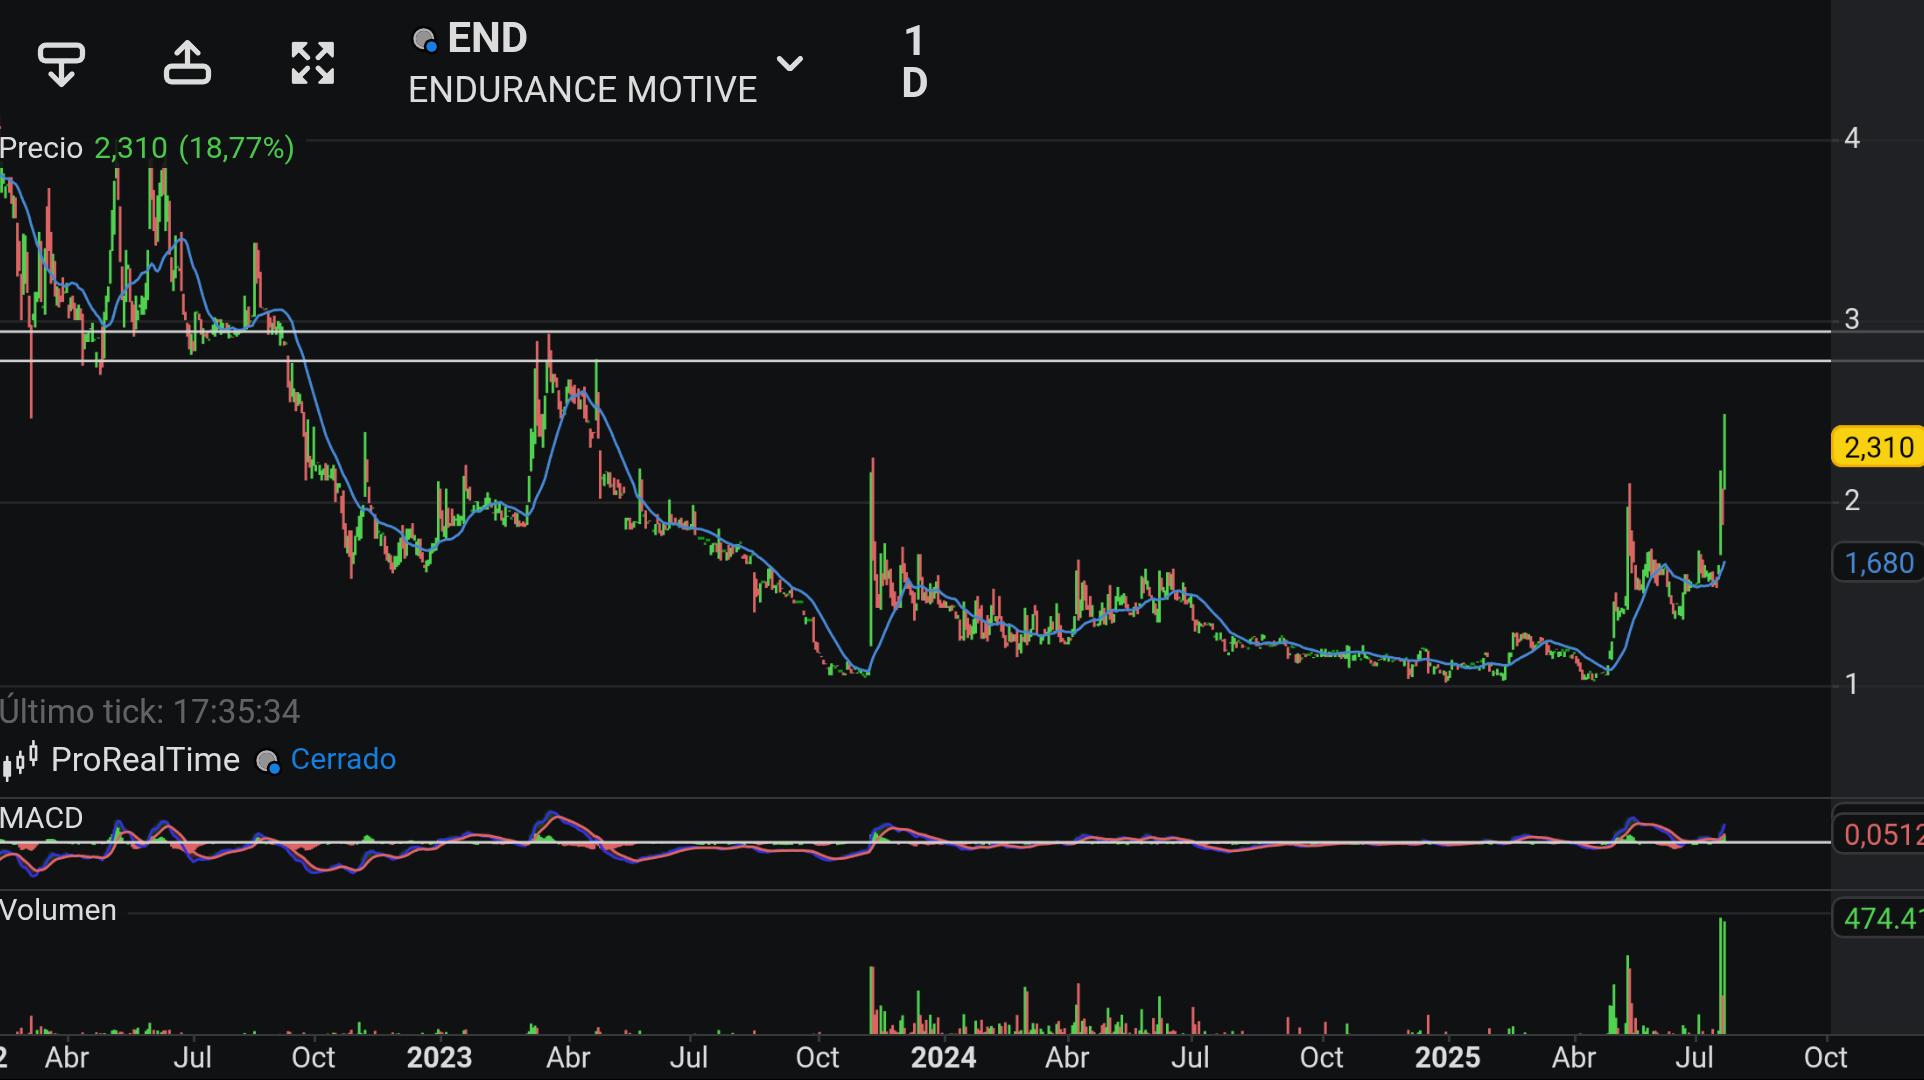This screenshot has width=1924, height=1080.
Task: Select the Volumen indicator label
Action: click(x=58, y=910)
